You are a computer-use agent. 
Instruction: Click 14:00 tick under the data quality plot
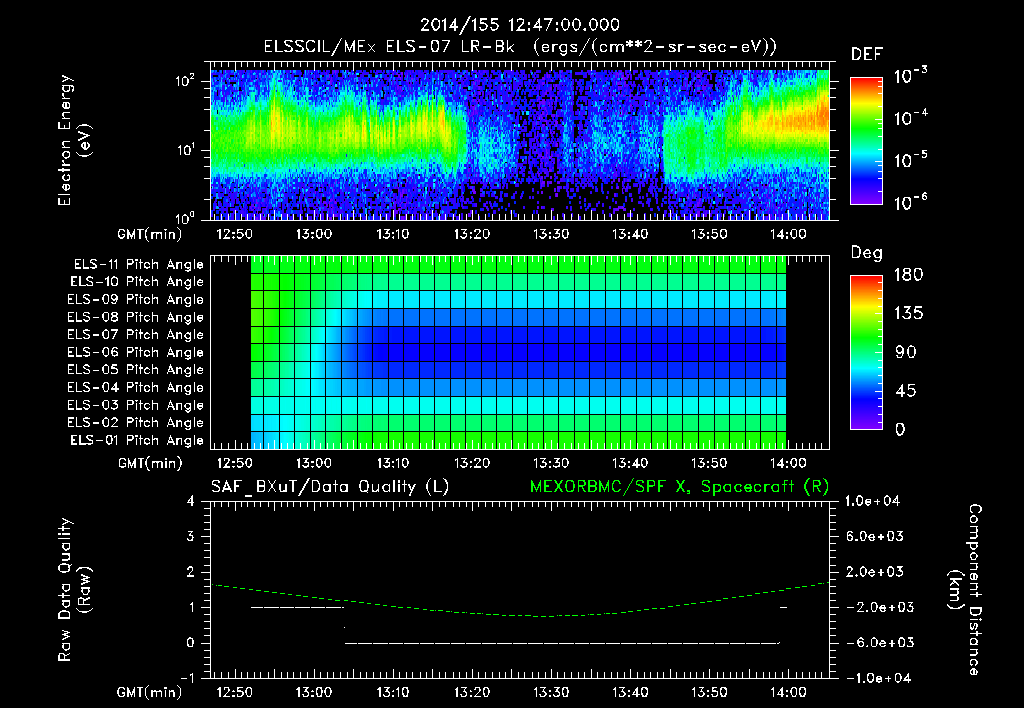pyautogui.click(x=788, y=693)
